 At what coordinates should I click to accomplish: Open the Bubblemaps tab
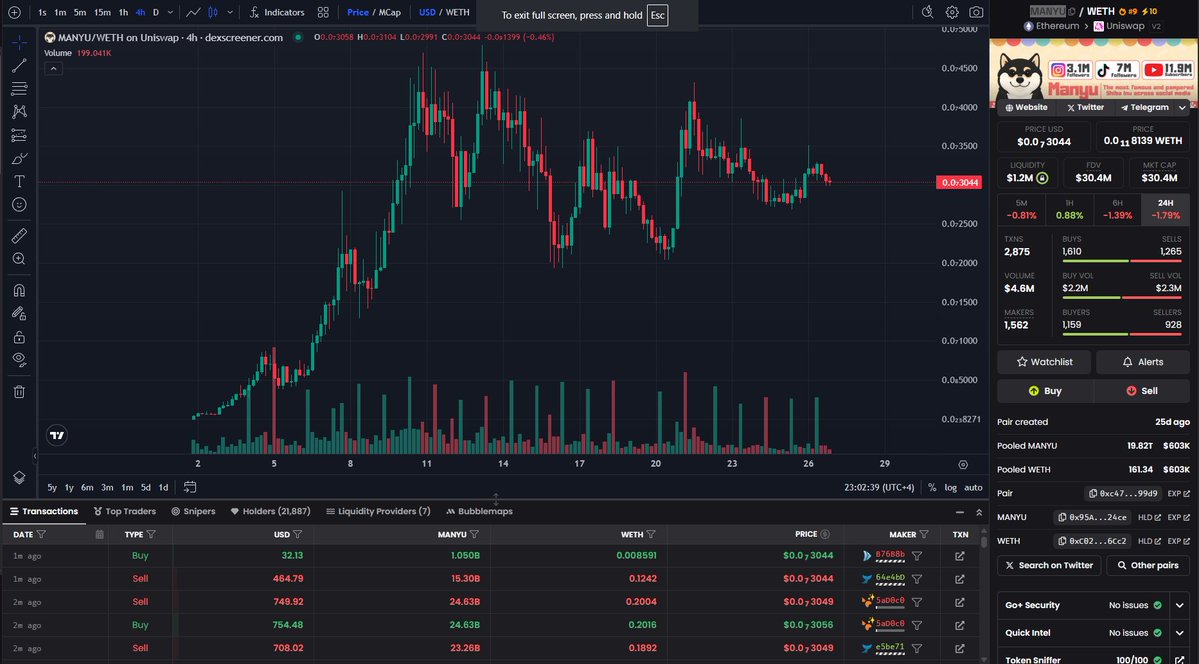[x=479, y=511]
